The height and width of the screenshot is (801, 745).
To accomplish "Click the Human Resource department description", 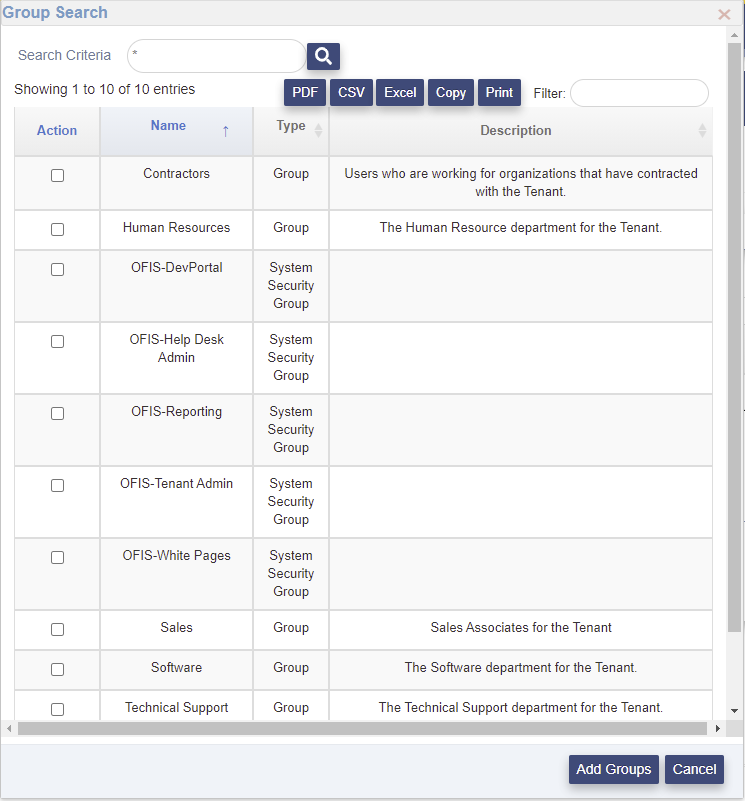I will [521, 228].
